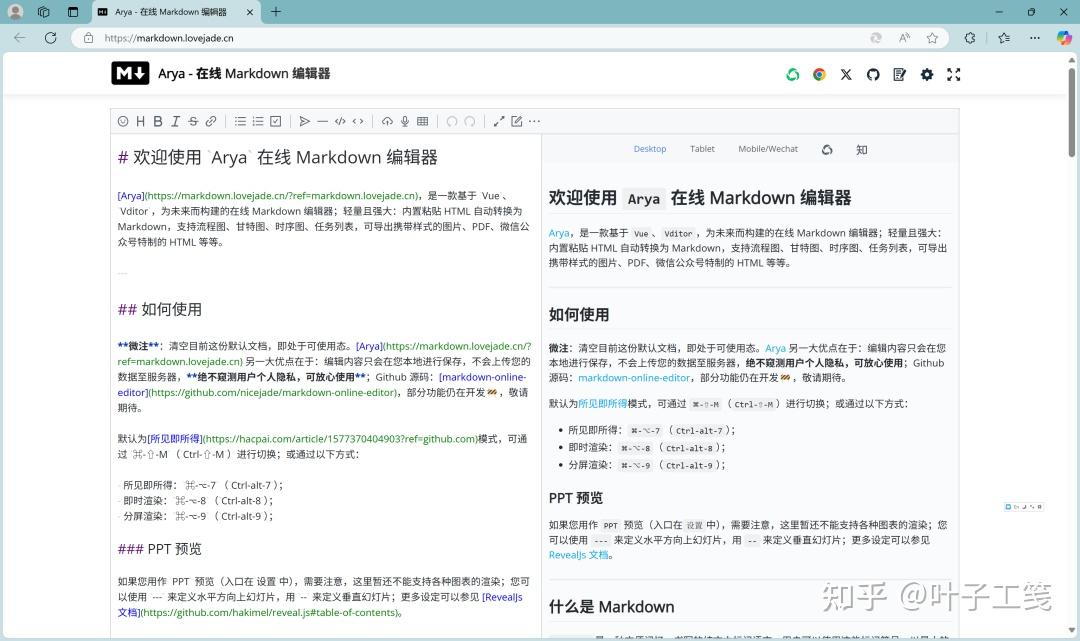Toggle bold formatting
1080x641 pixels.
[x=158, y=121]
